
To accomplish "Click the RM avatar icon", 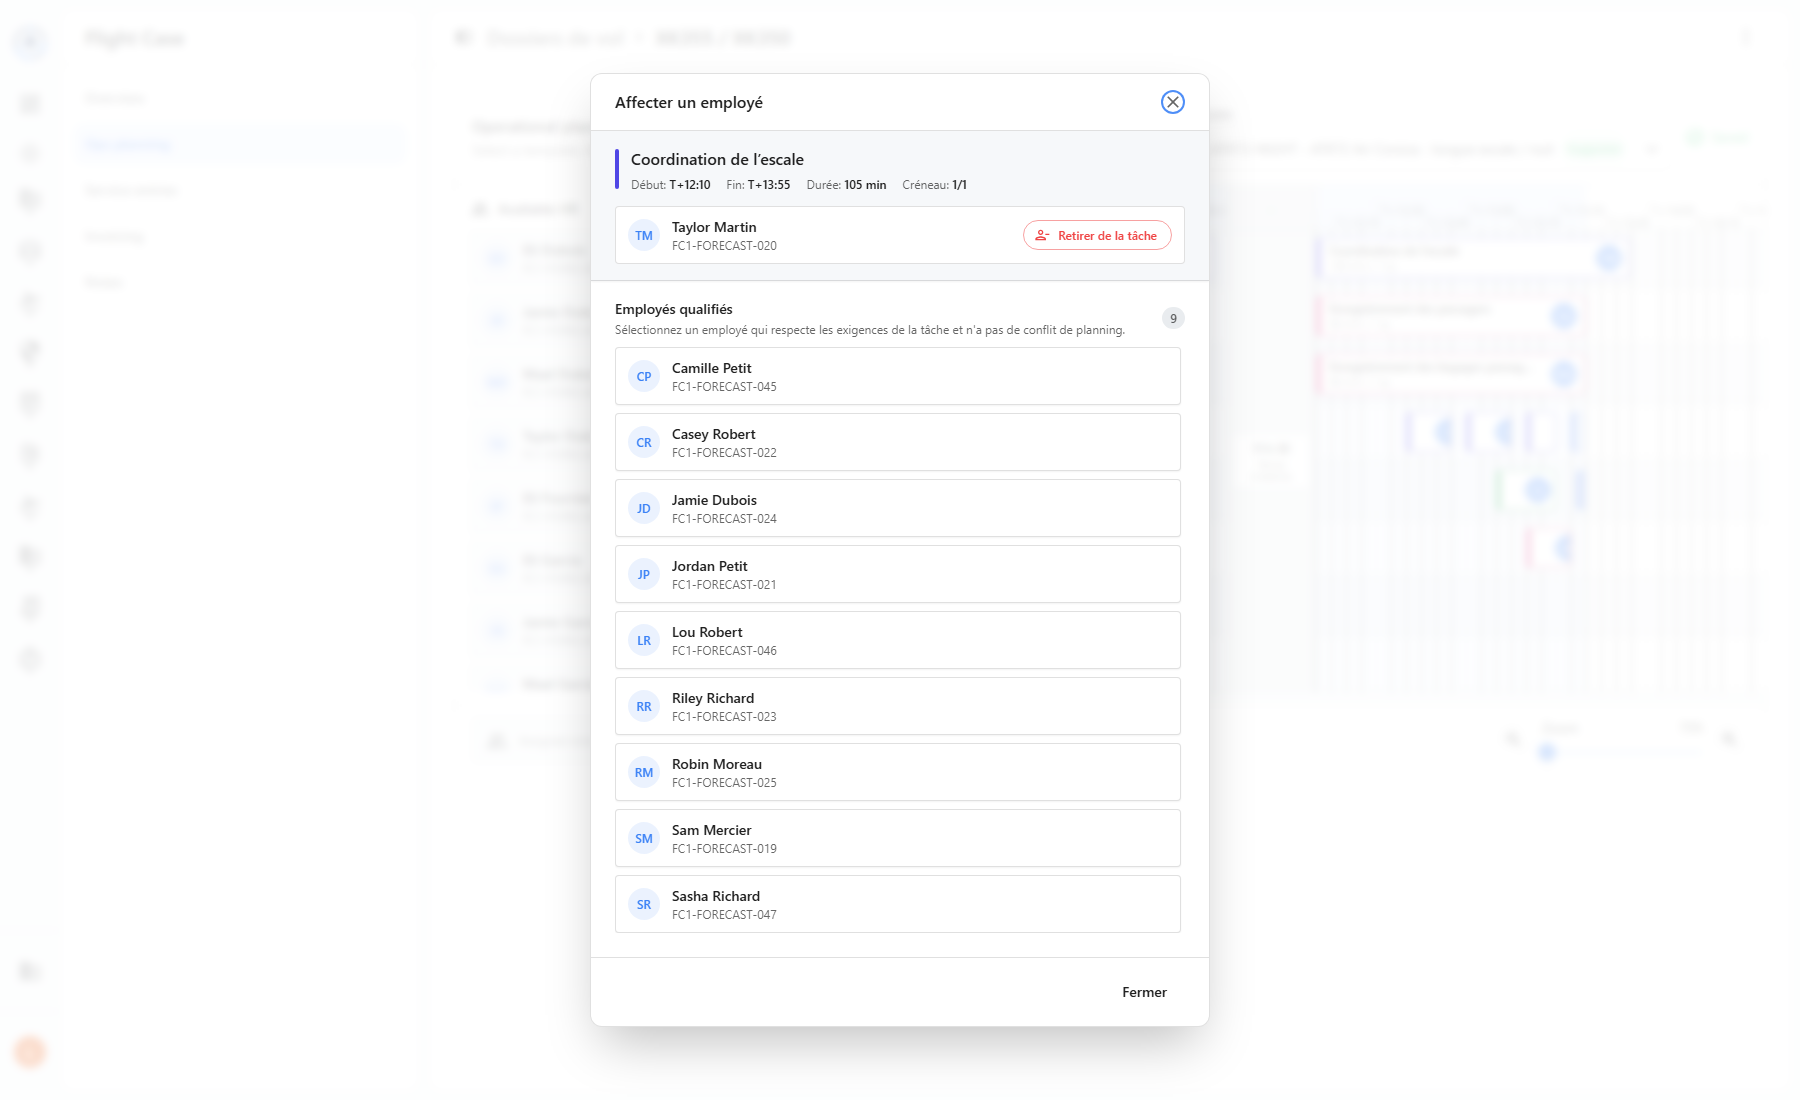I will click(x=644, y=773).
